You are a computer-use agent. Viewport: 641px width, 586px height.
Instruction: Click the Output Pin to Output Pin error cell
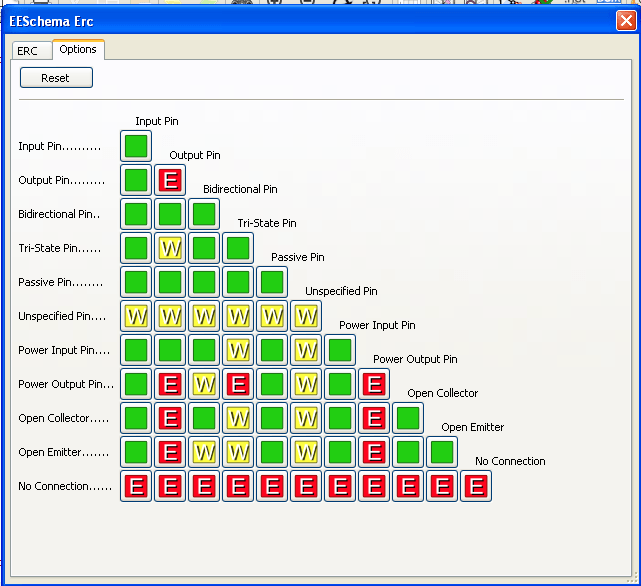pos(170,180)
